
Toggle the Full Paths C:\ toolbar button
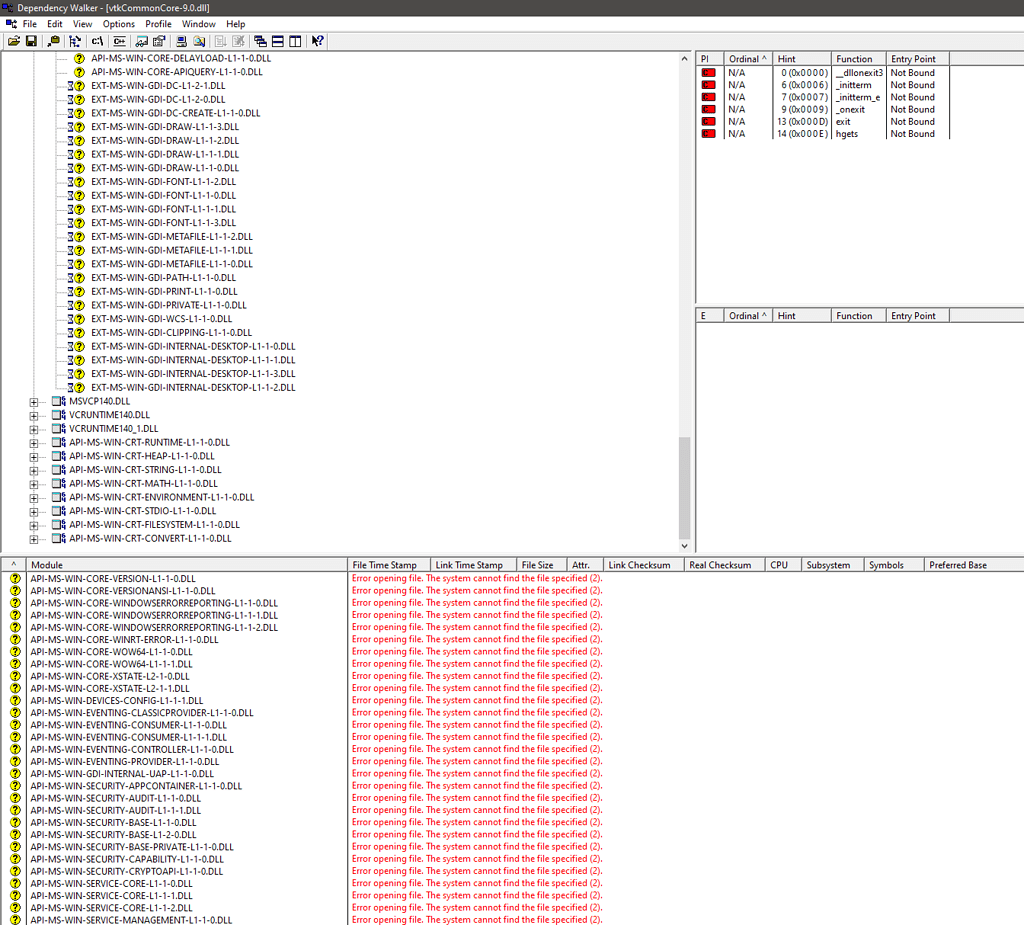click(x=97, y=41)
